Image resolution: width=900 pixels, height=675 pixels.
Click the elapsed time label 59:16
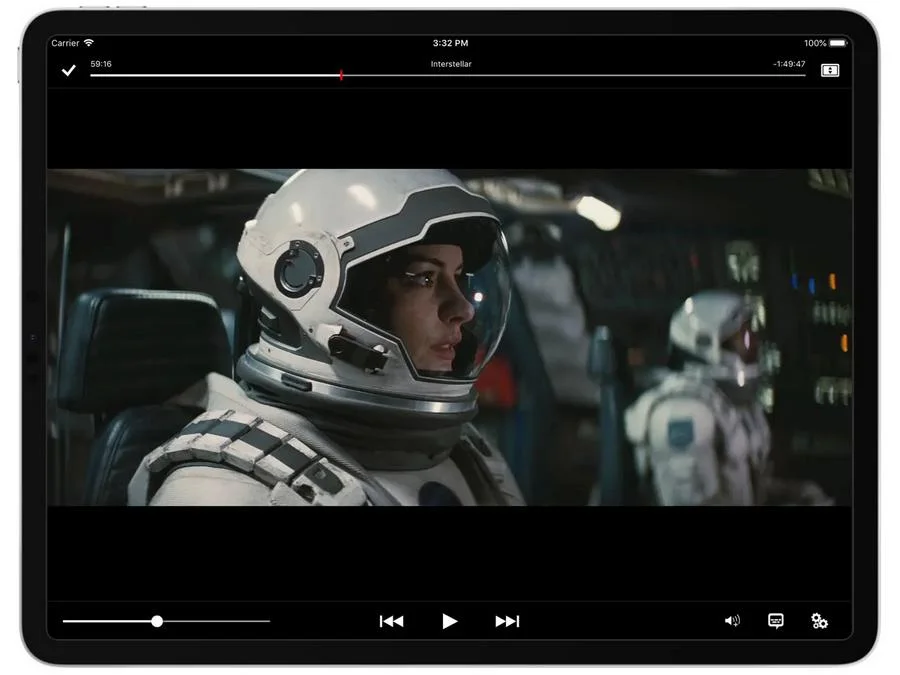tap(101, 64)
